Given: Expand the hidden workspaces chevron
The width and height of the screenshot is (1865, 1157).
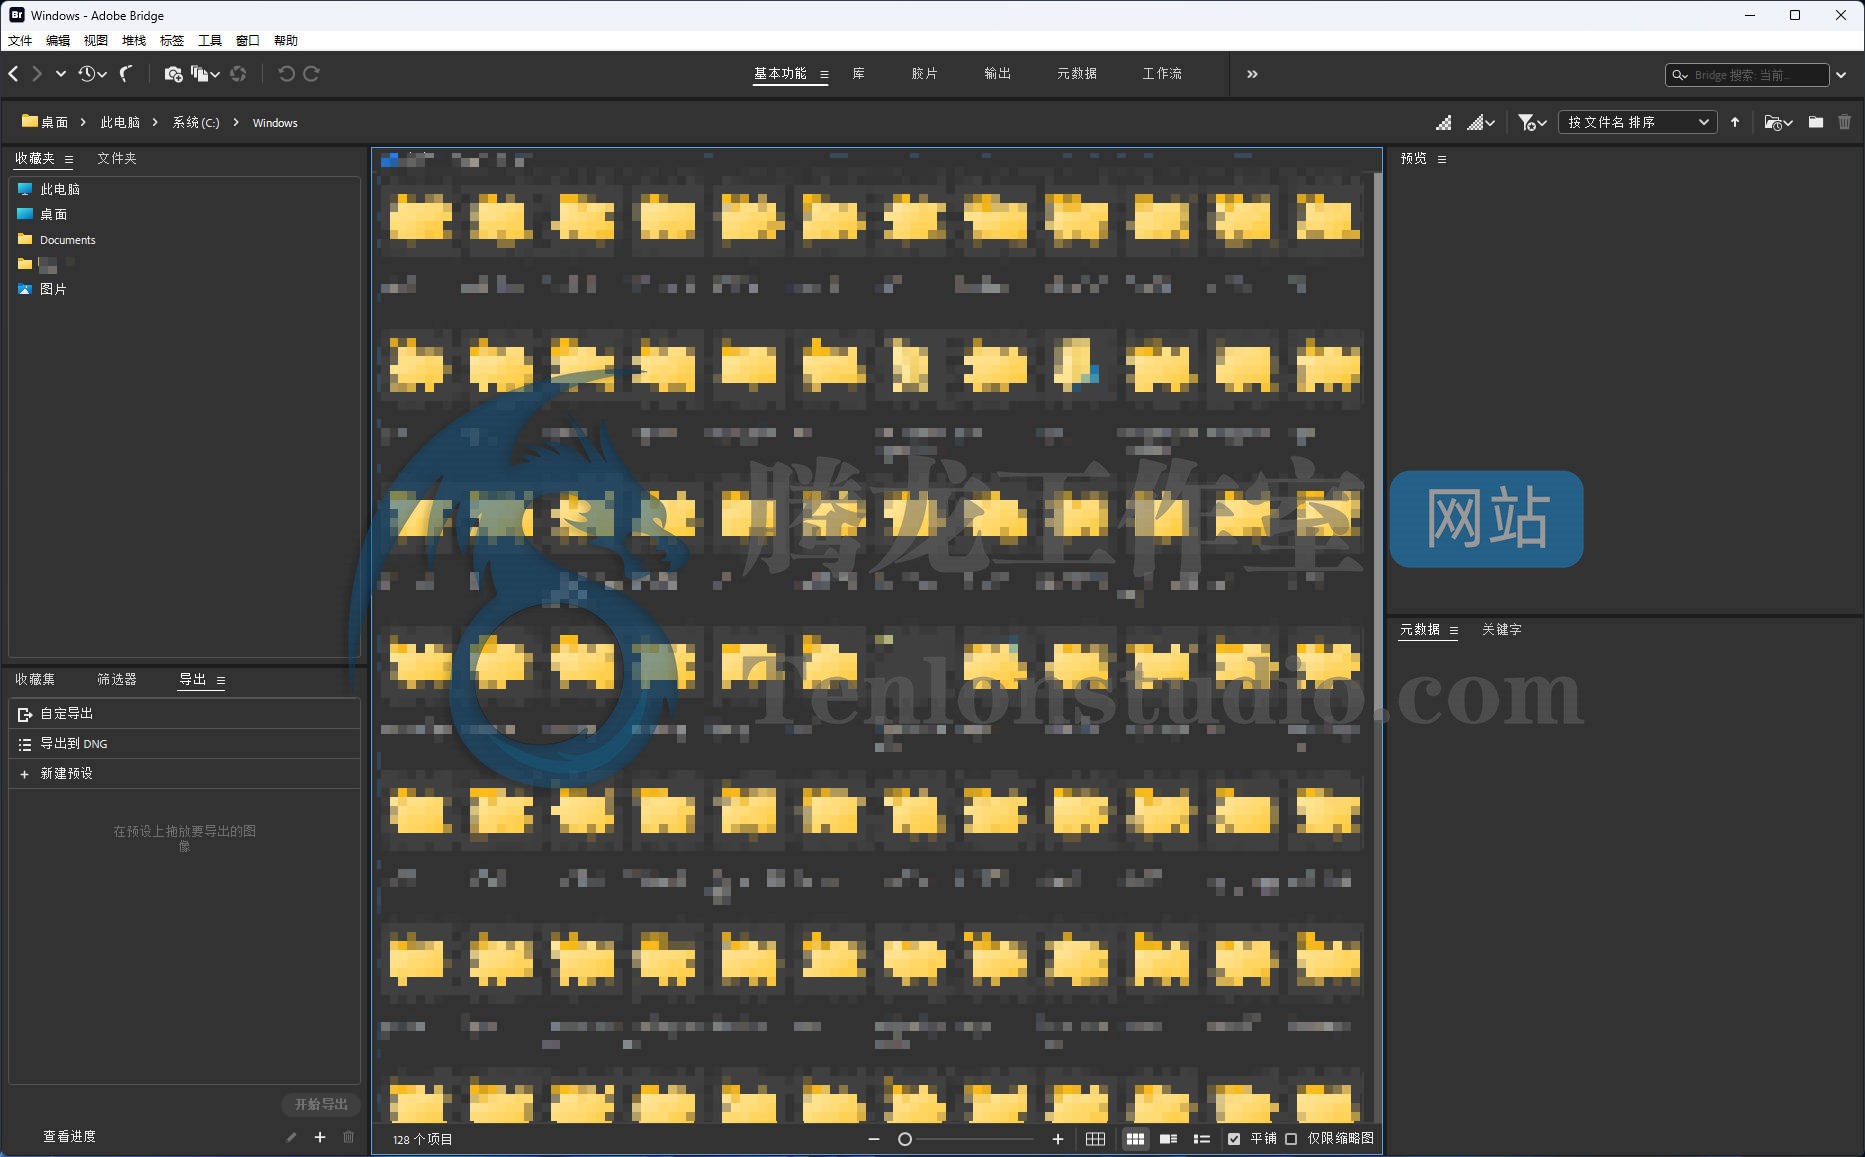Looking at the screenshot, I should tap(1252, 74).
